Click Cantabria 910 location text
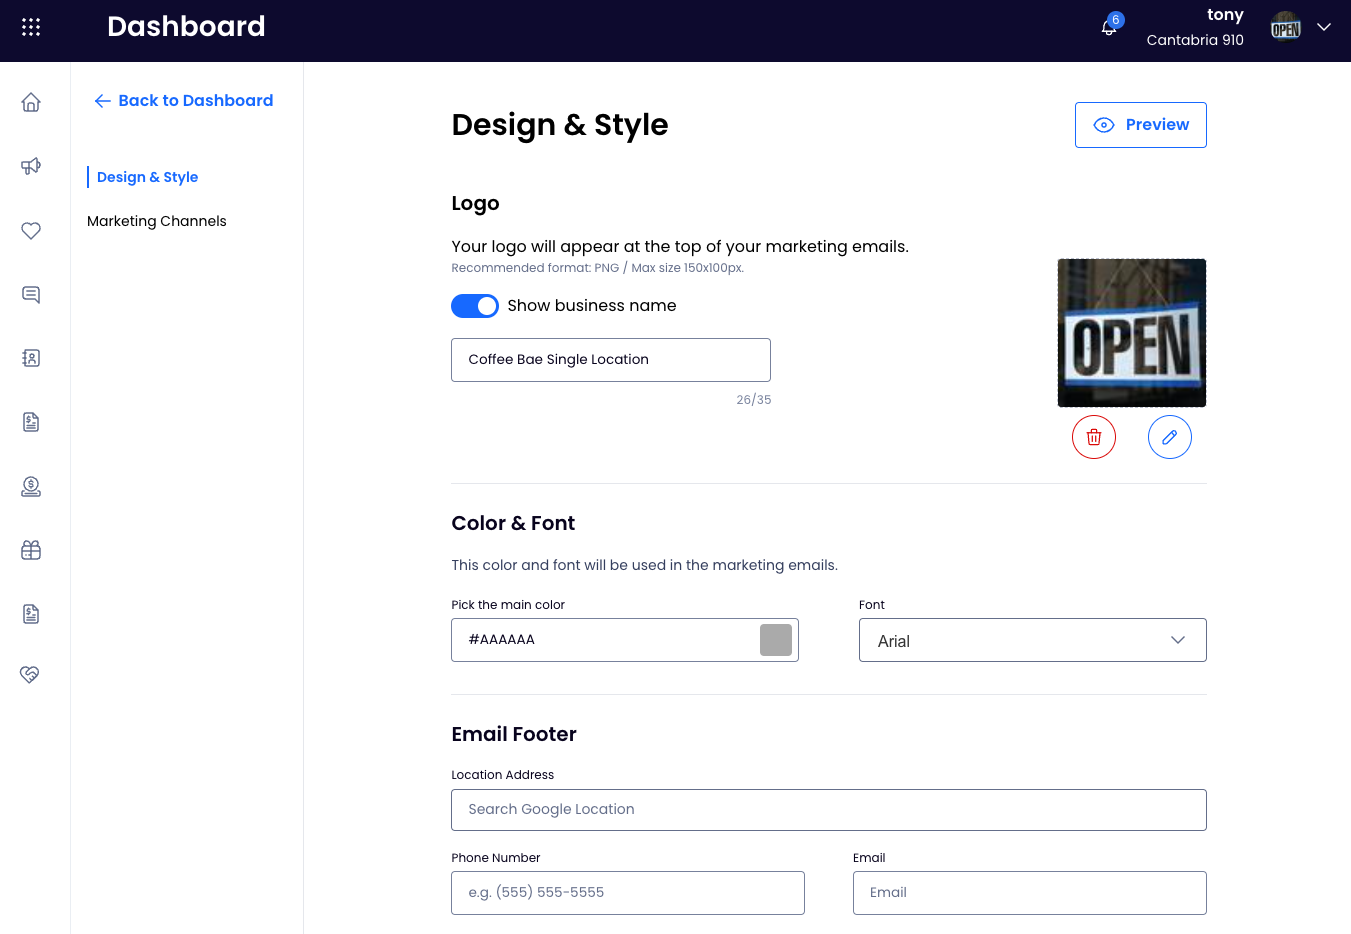 point(1195,40)
